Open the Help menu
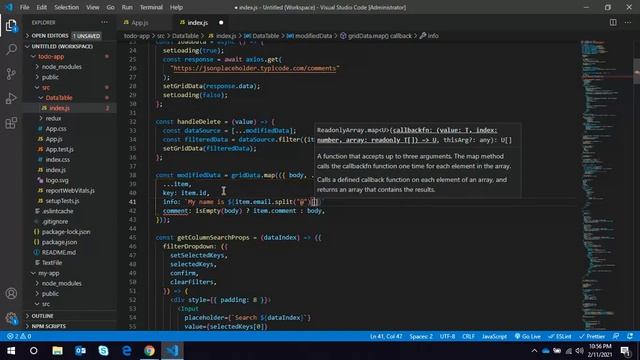640x360 pixels. pos(176,7)
